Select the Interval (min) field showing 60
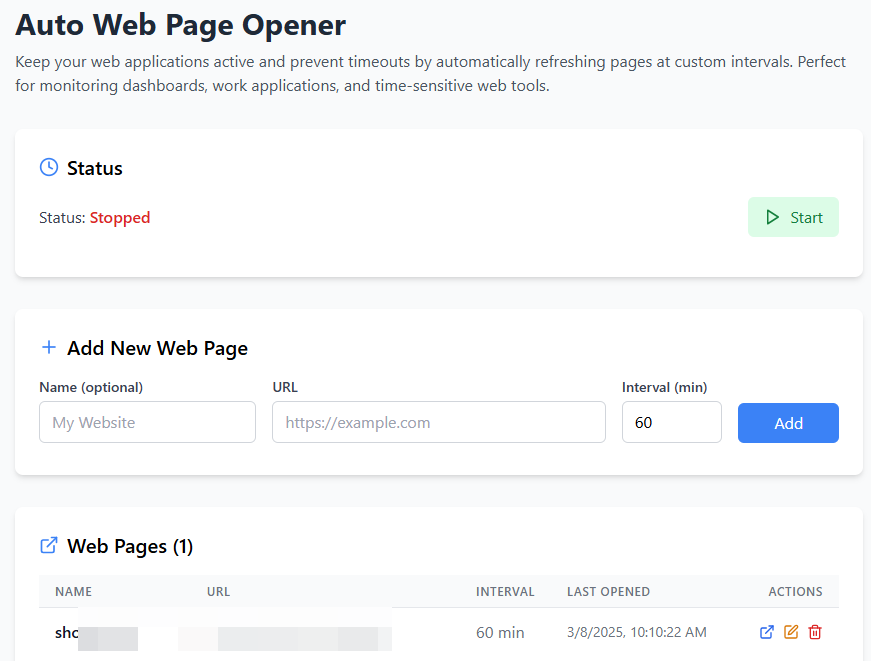The image size is (871, 661). click(671, 422)
